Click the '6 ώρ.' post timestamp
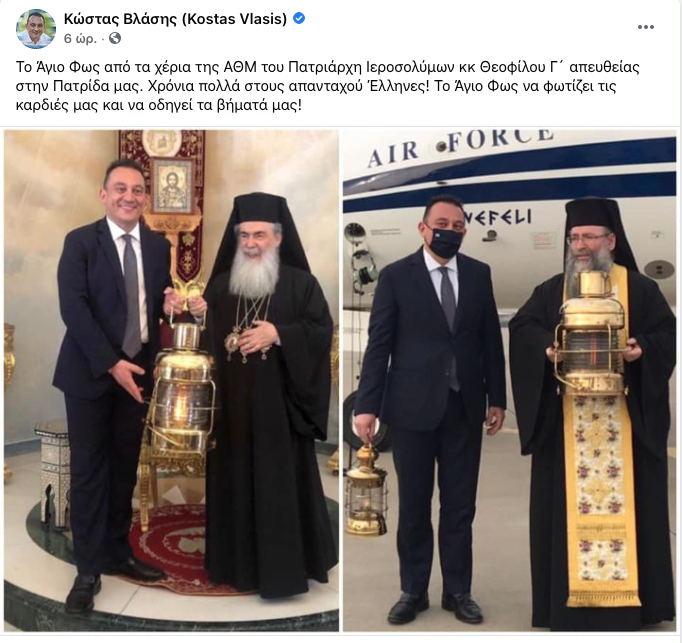This screenshot has height=643, width=682. tap(80, 39)
